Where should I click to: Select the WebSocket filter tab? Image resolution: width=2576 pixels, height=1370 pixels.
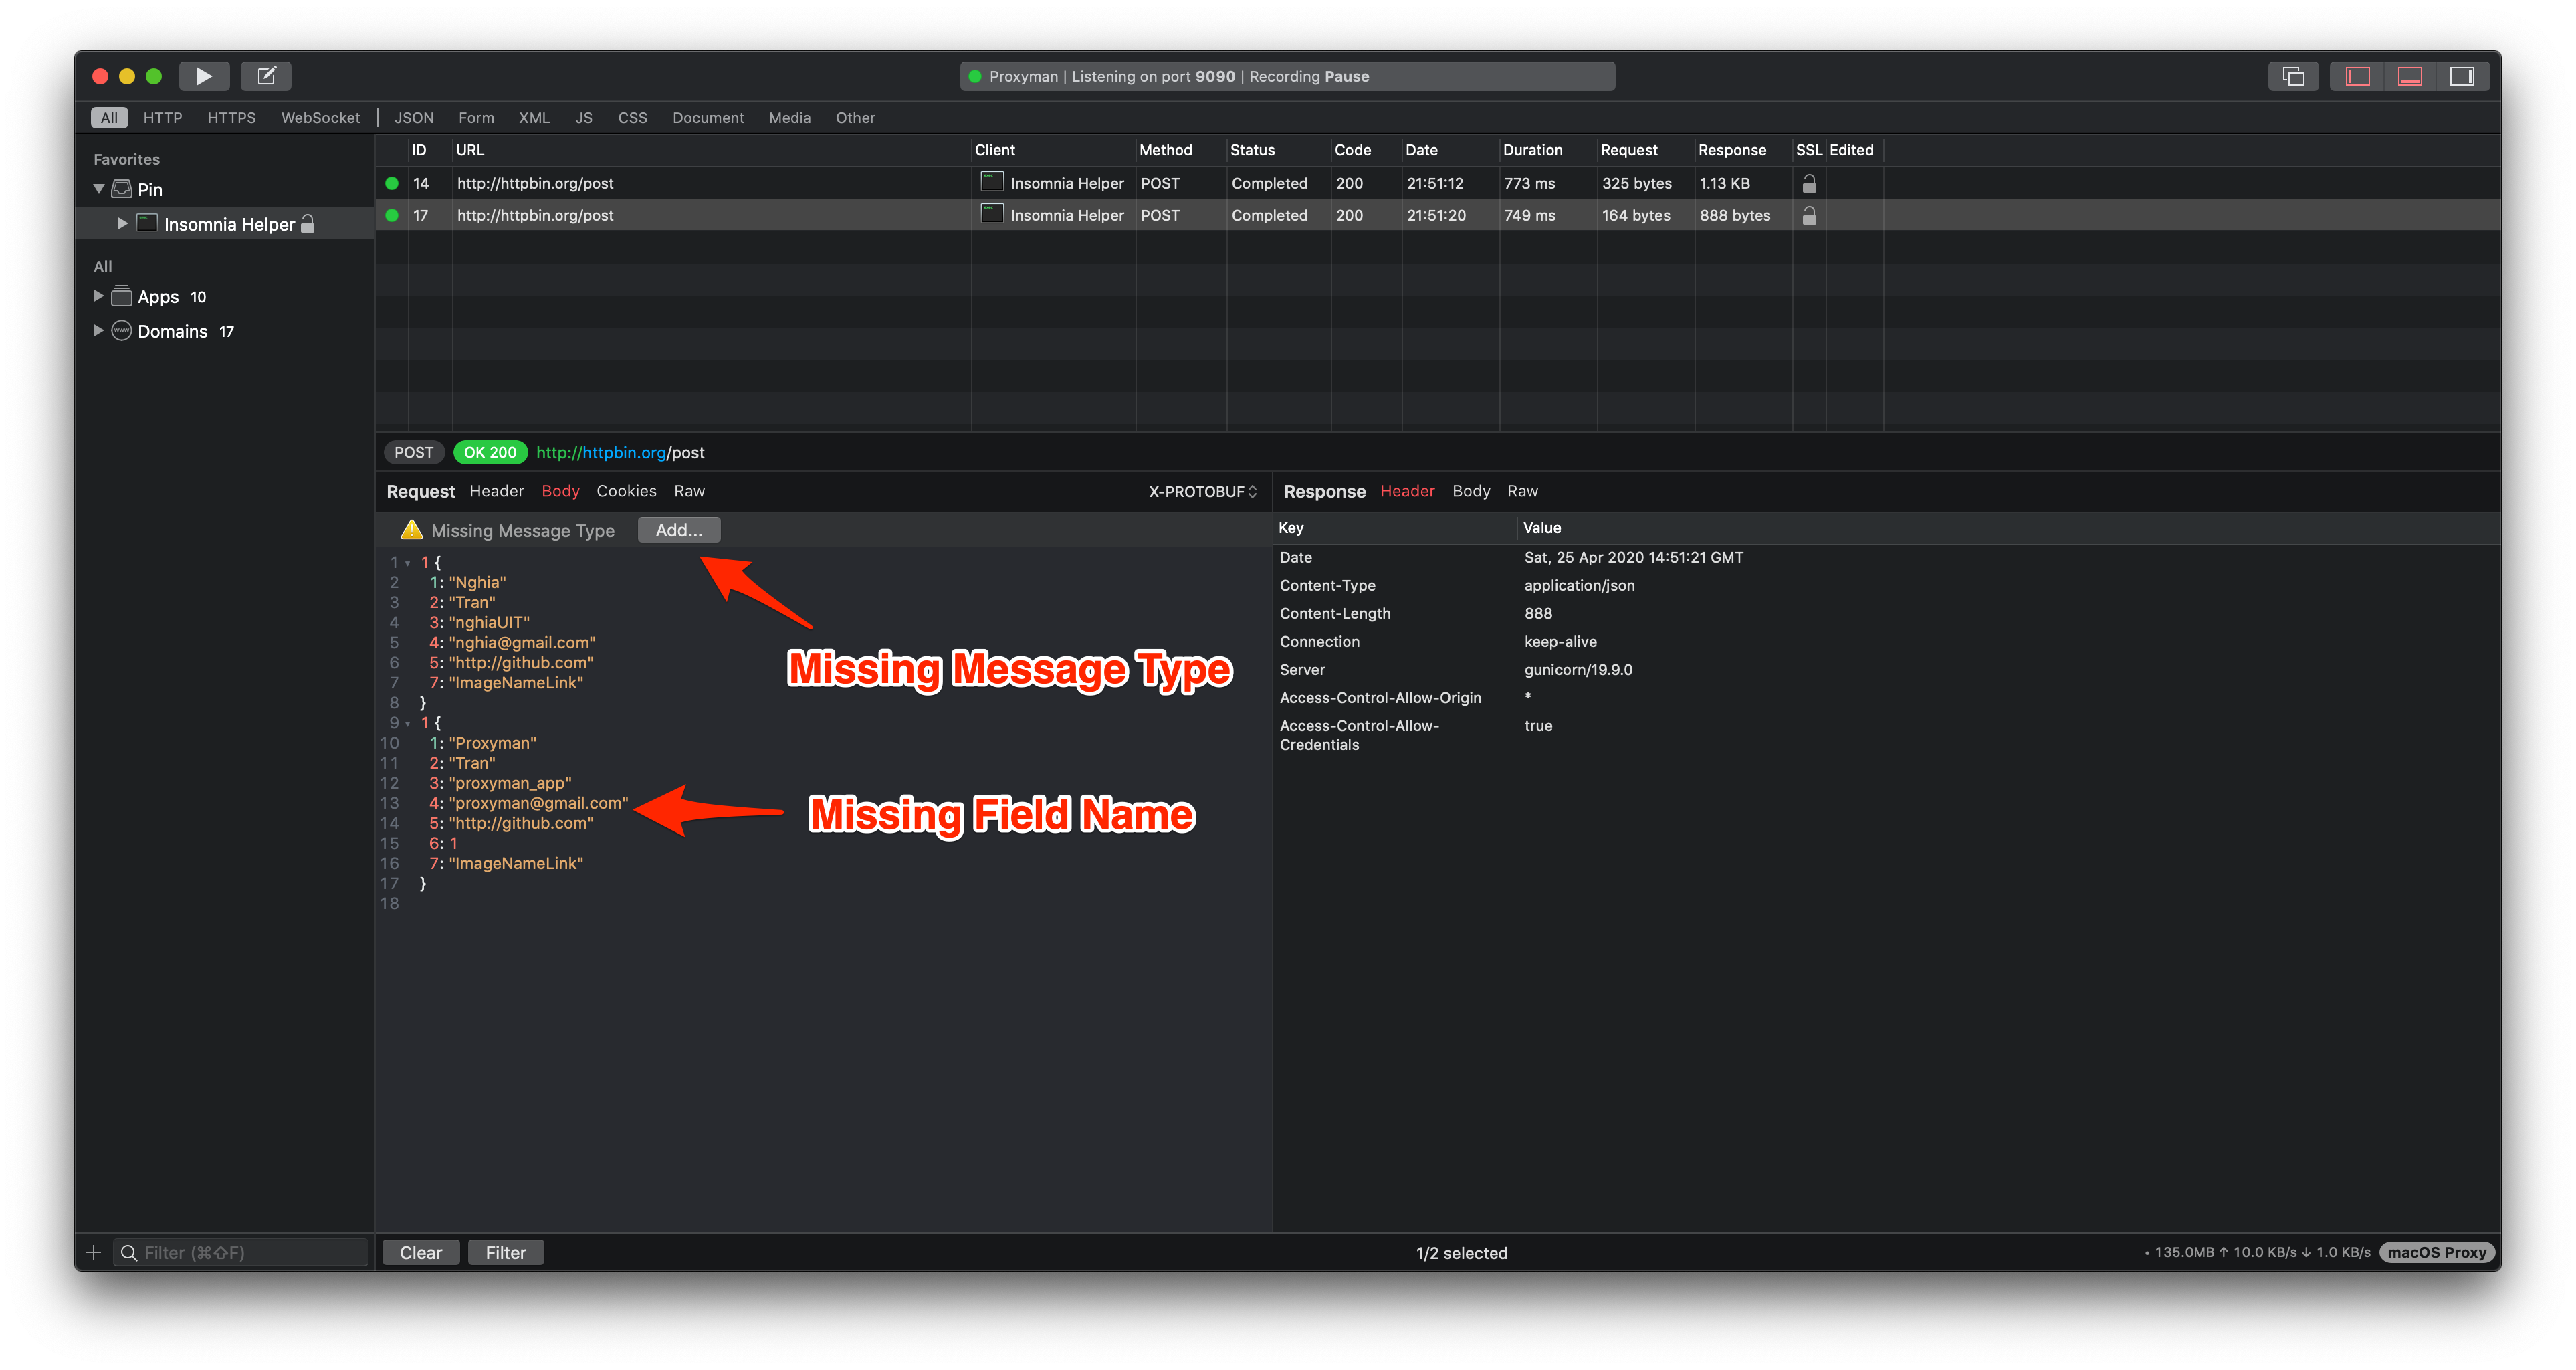(320, 118)
